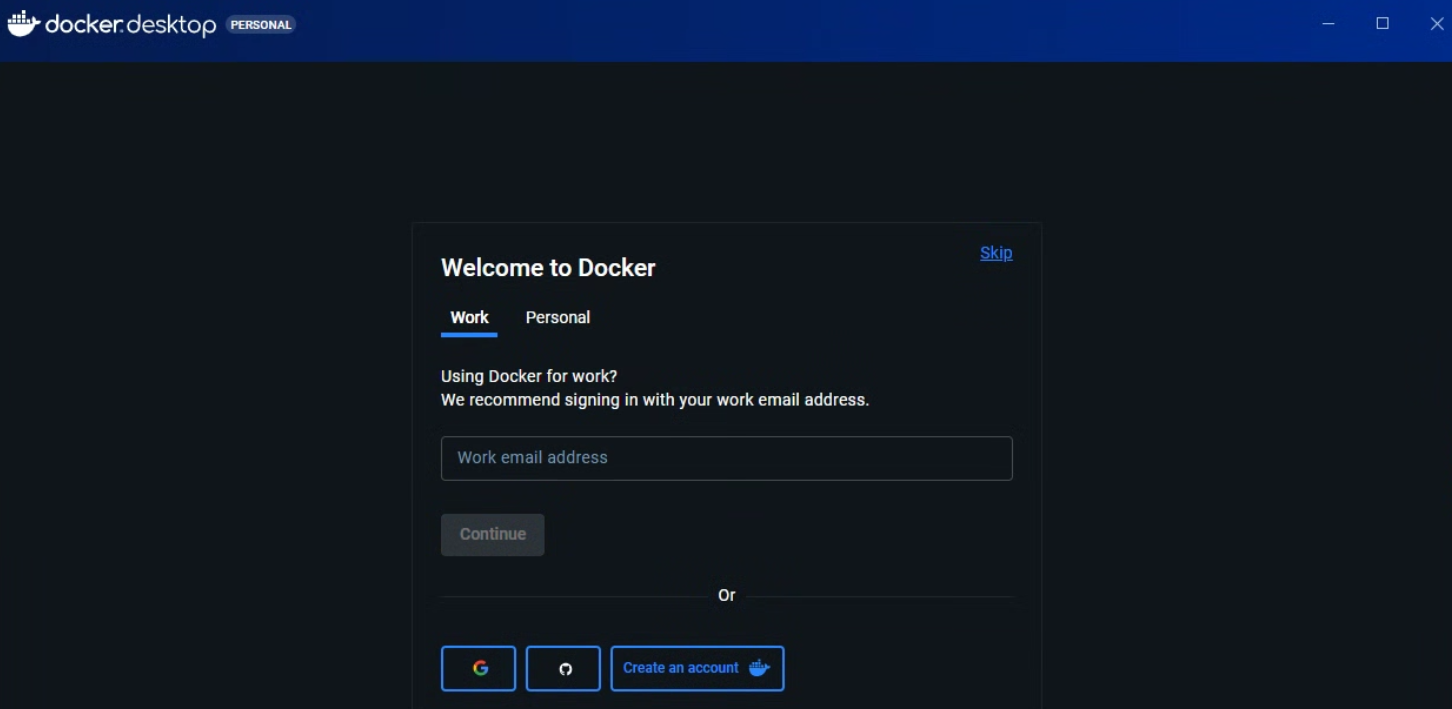Click the Welcome to Docker heading

pos(548,268)
